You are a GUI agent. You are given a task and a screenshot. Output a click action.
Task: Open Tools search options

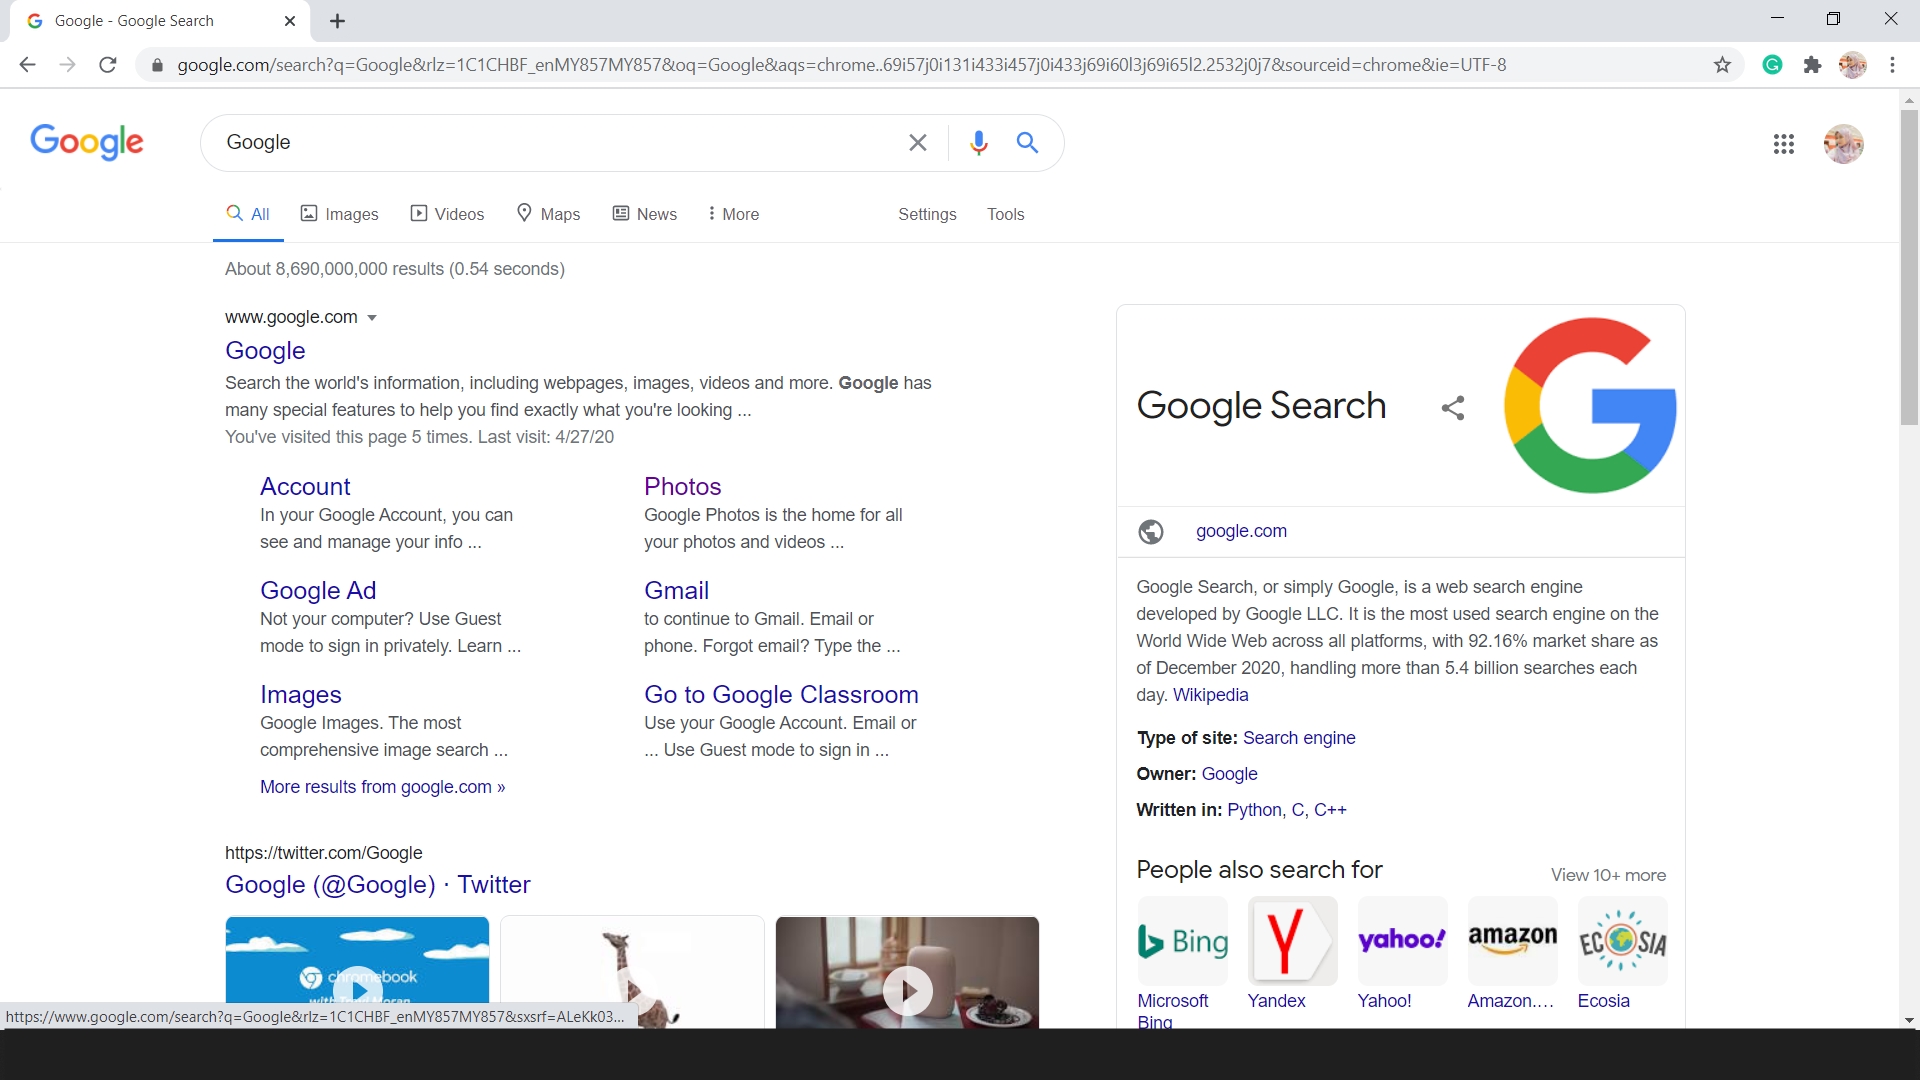[x=1005, y=214]
